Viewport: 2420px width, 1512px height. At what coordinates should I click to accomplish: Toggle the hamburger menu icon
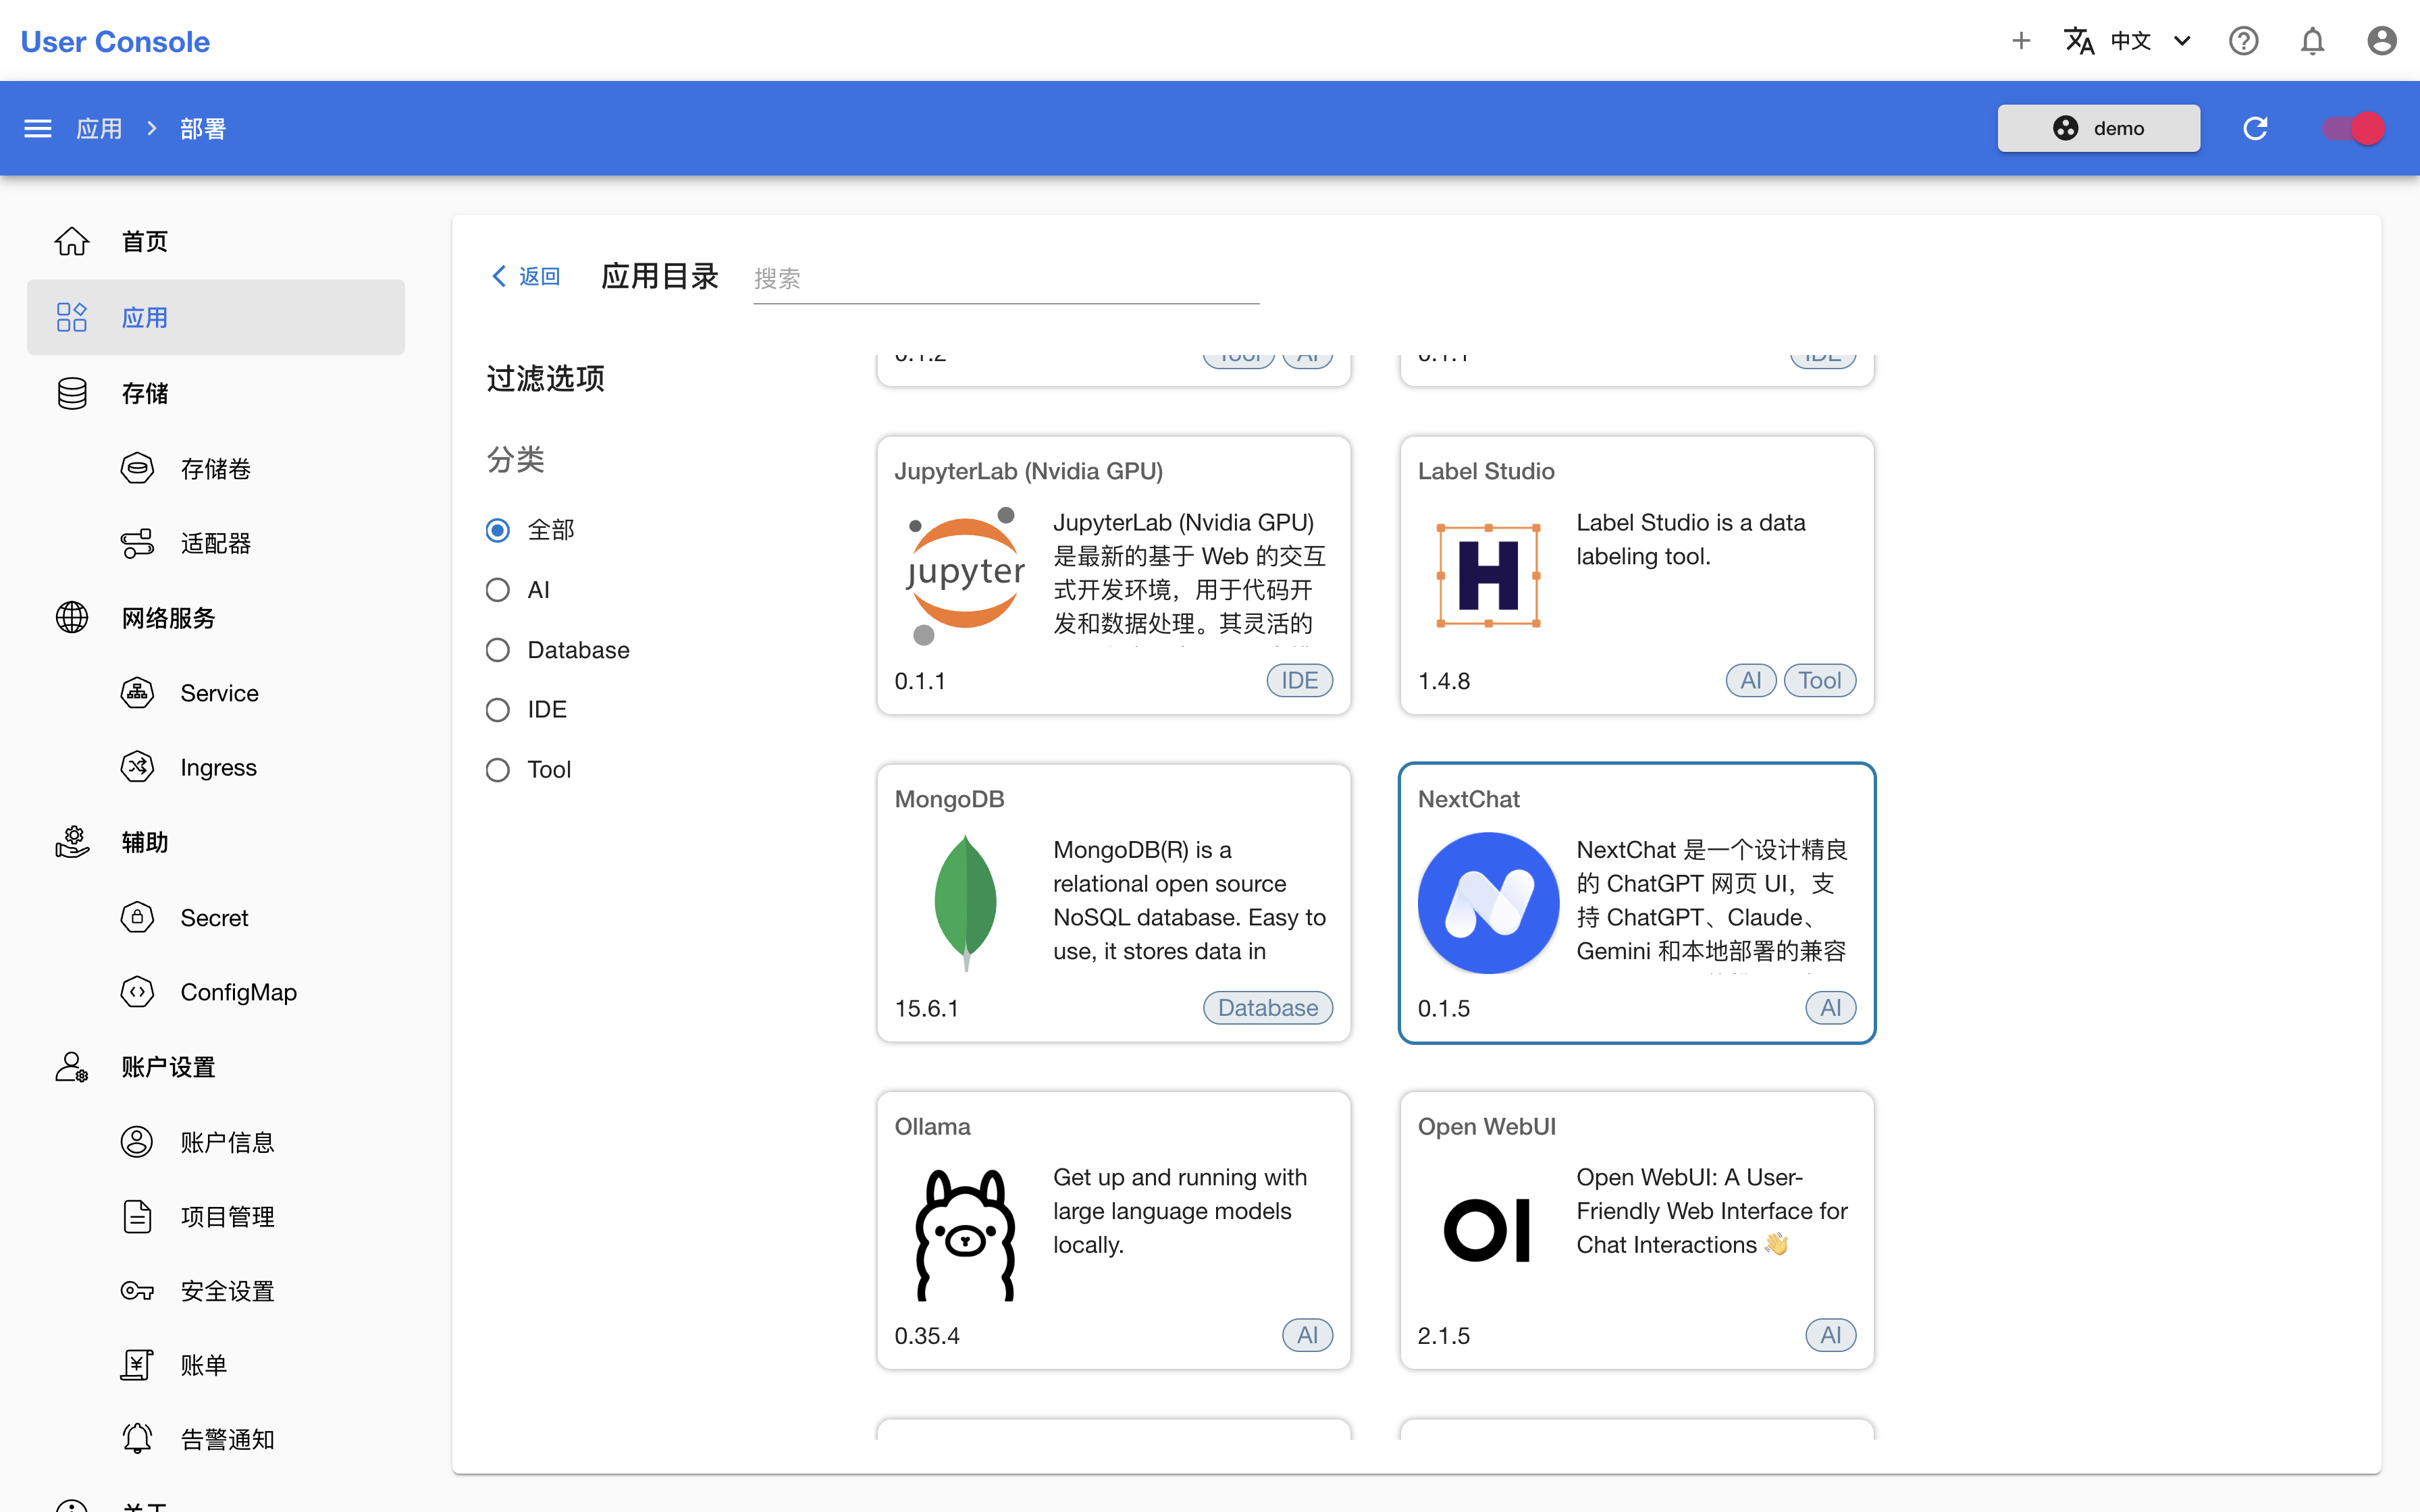pyautogui.click(x=38, y=128)
